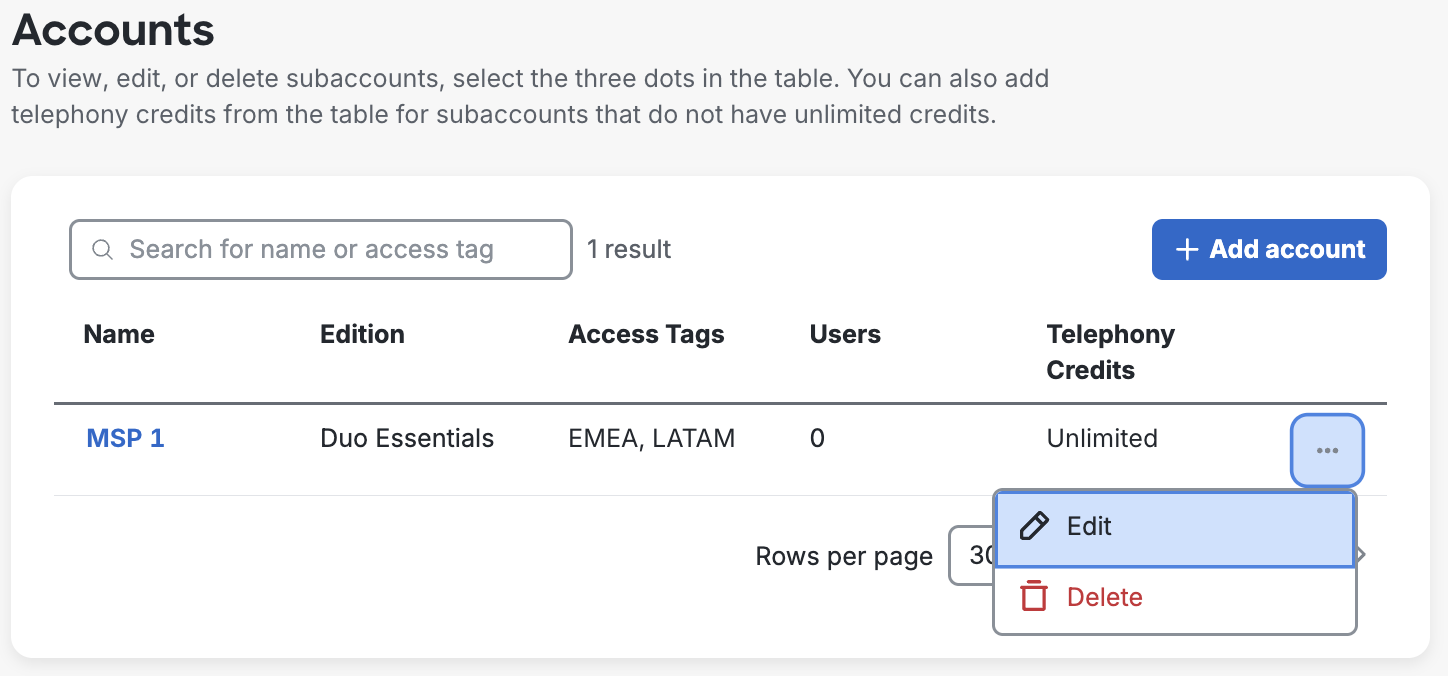Click the Duo Essentials edition cell
This screenshot has height=676, width=1448.
pyautogui.click(x=406, y=438)
